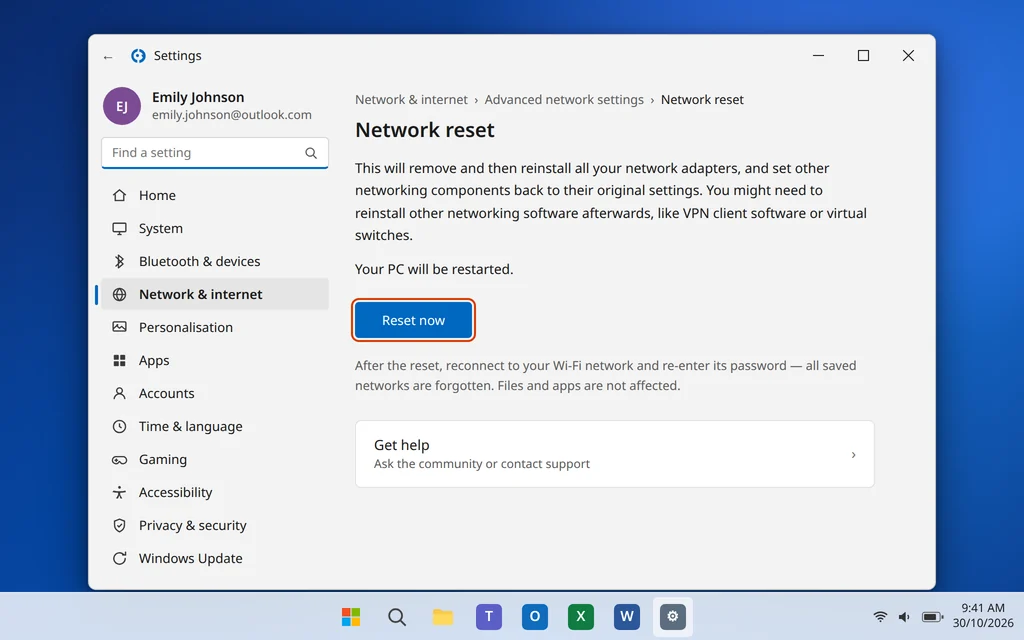This screenshot has height=640, width=1024.
Task: Select Home in the sidebar
Action: 215,195
